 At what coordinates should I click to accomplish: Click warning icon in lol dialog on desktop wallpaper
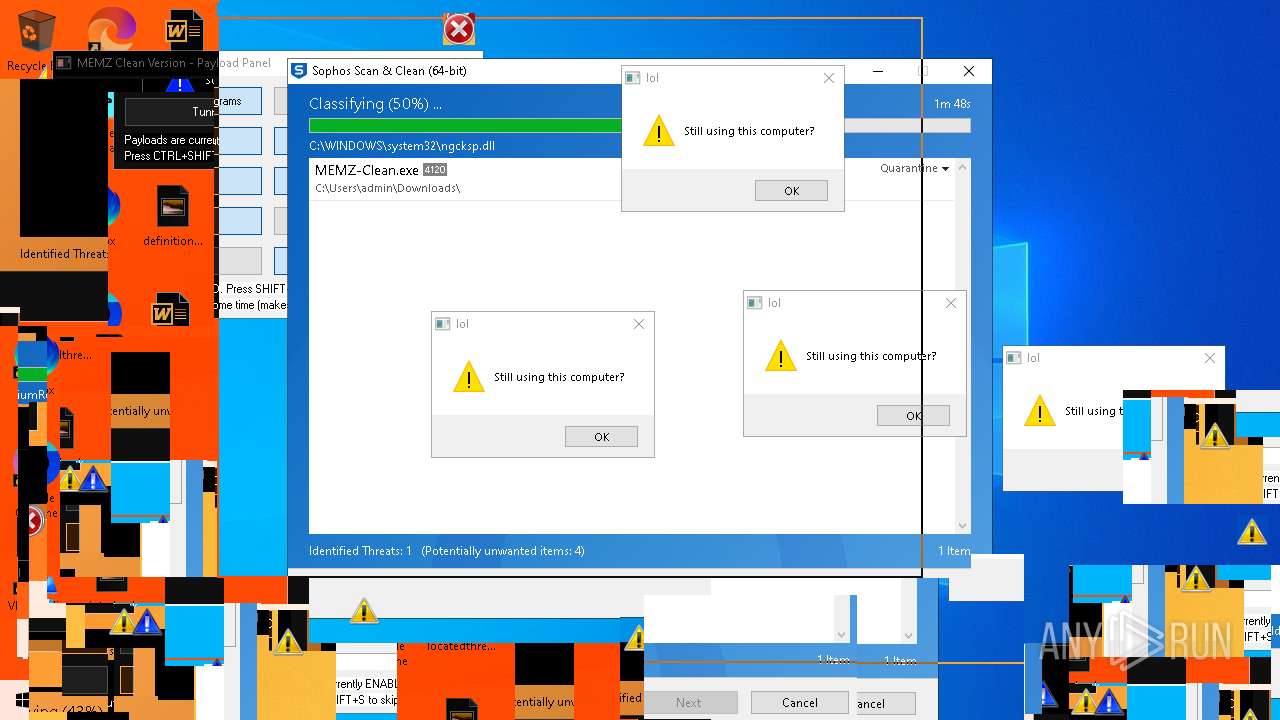(x=1040, y=411)
